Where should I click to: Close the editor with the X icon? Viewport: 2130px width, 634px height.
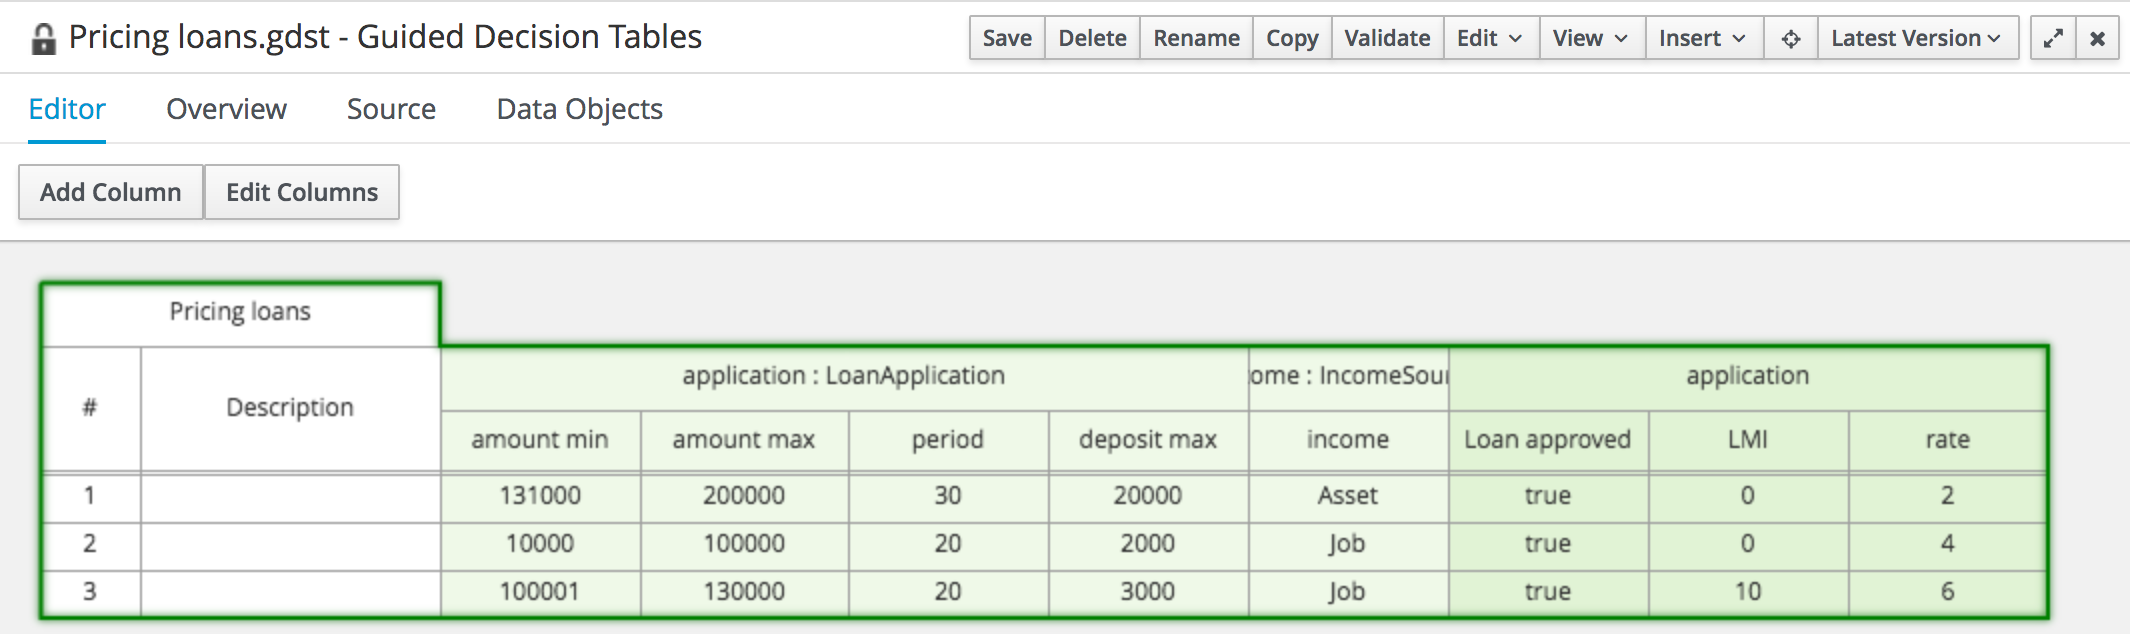(x=2097, y=39)
